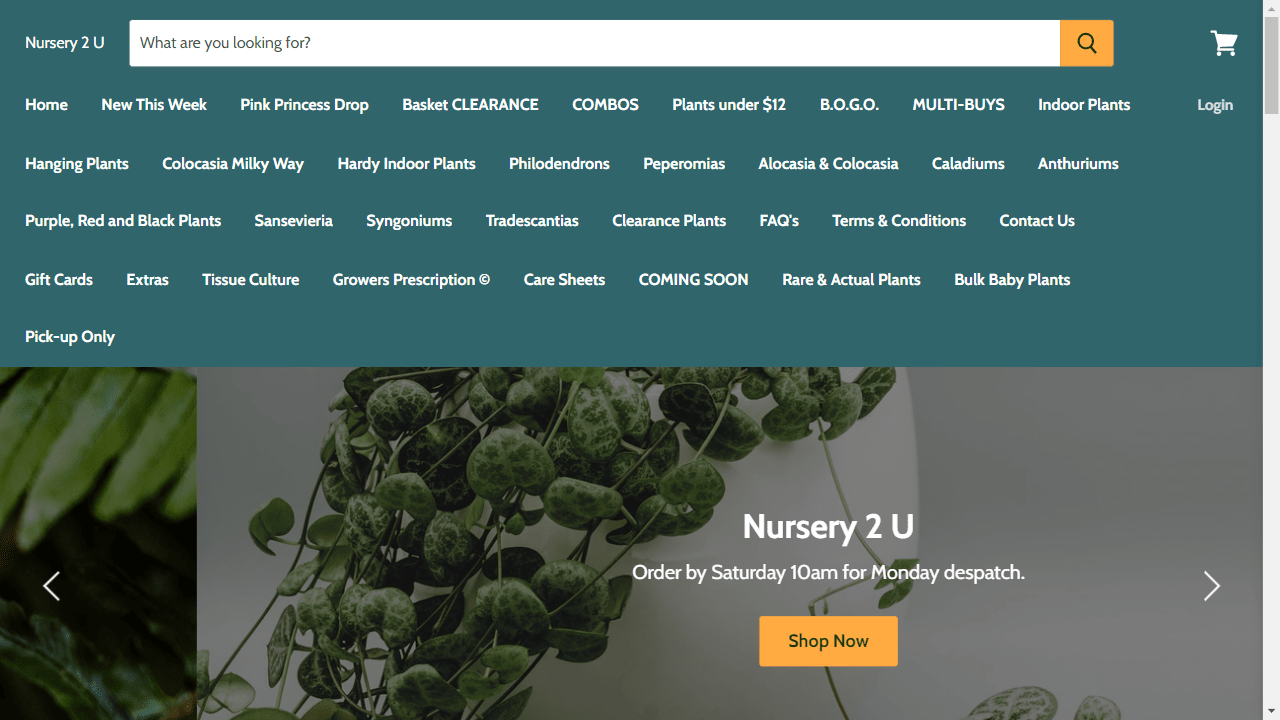Open Sansevieria category

293,221
